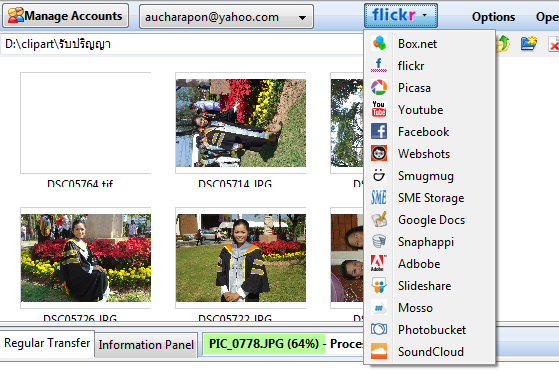Click the Mosso cloud icon
The image size is (559, 371).
click(379, 308)
